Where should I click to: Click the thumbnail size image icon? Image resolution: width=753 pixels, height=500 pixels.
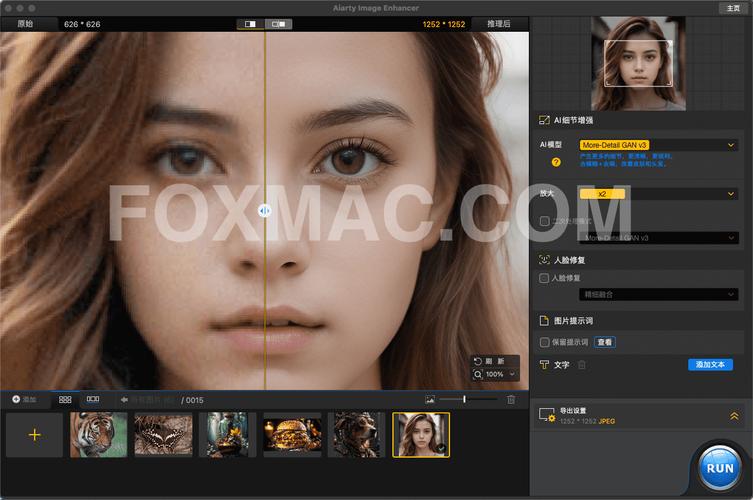pos(430,399)
